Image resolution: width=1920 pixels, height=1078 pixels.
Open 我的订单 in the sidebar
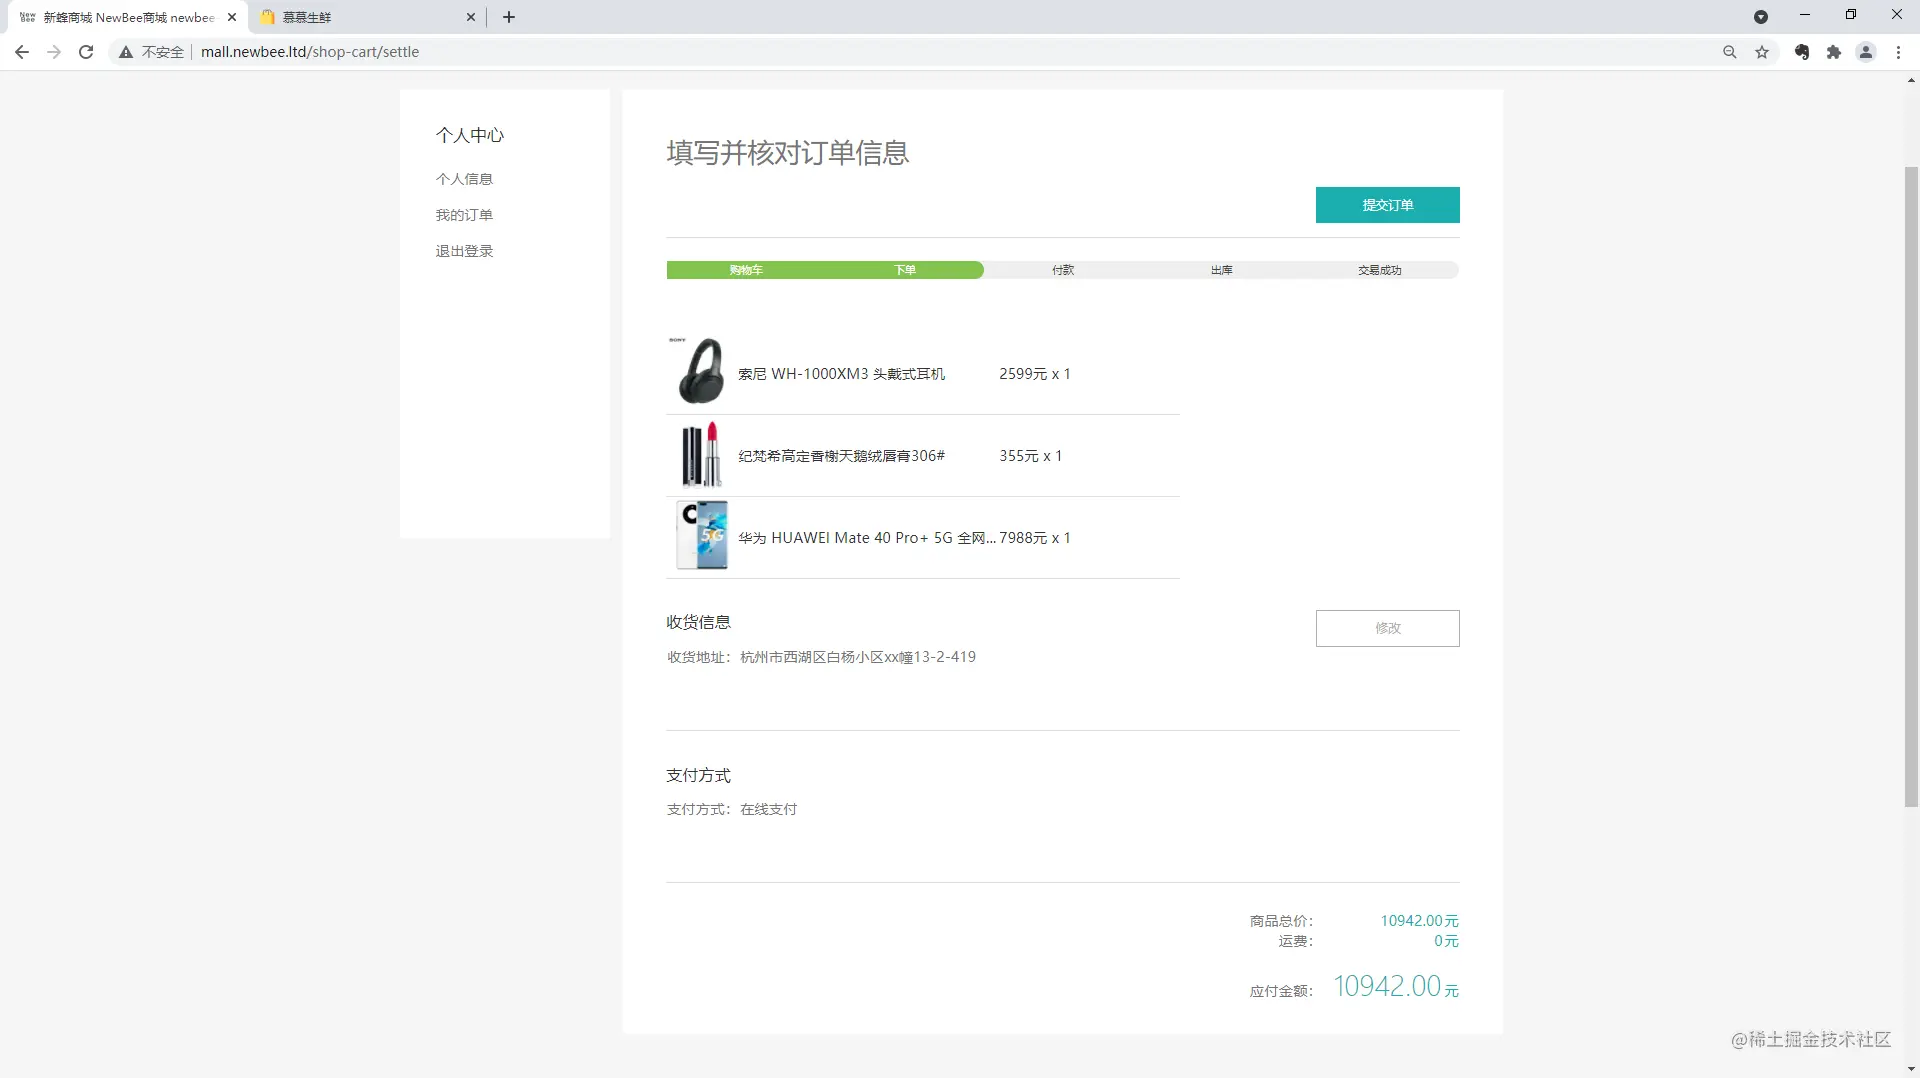pos(464,215)
